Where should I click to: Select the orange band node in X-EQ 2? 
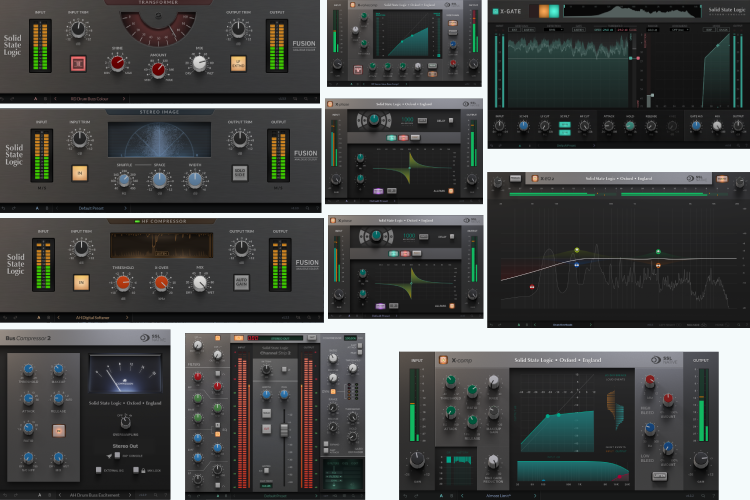click(658, 265)
